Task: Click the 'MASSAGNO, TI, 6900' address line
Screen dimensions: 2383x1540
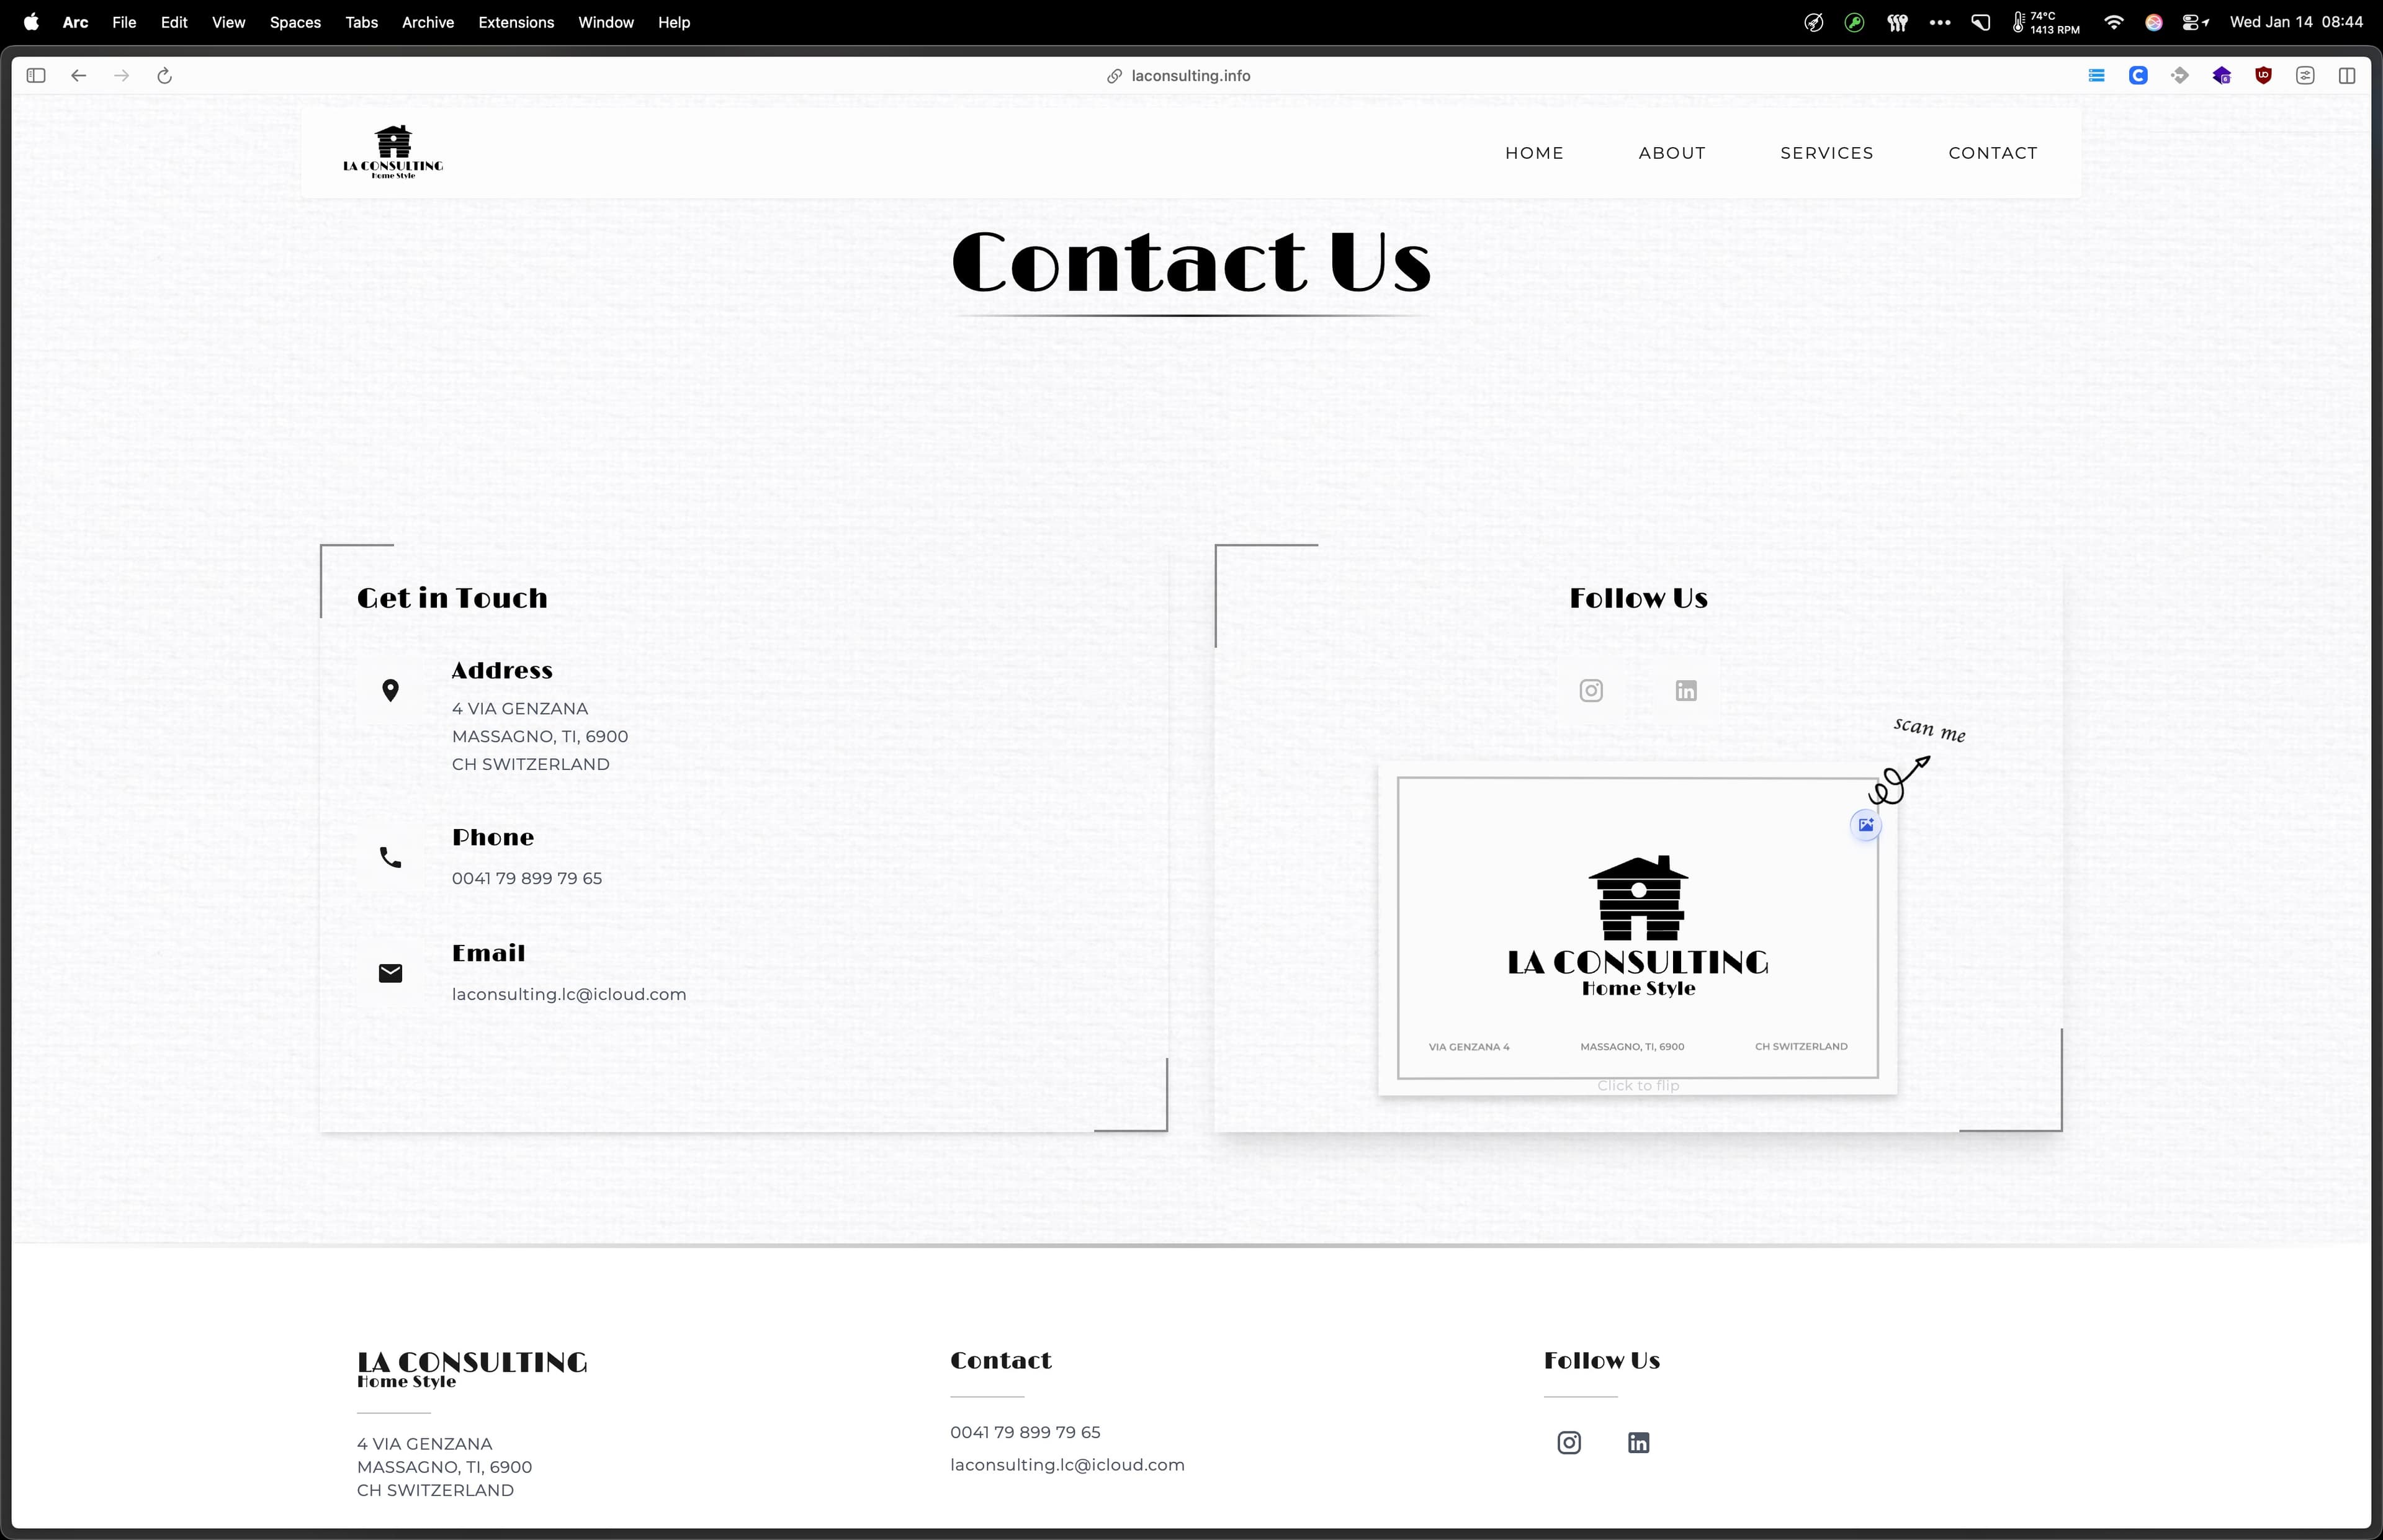Action: pos(540,736)
